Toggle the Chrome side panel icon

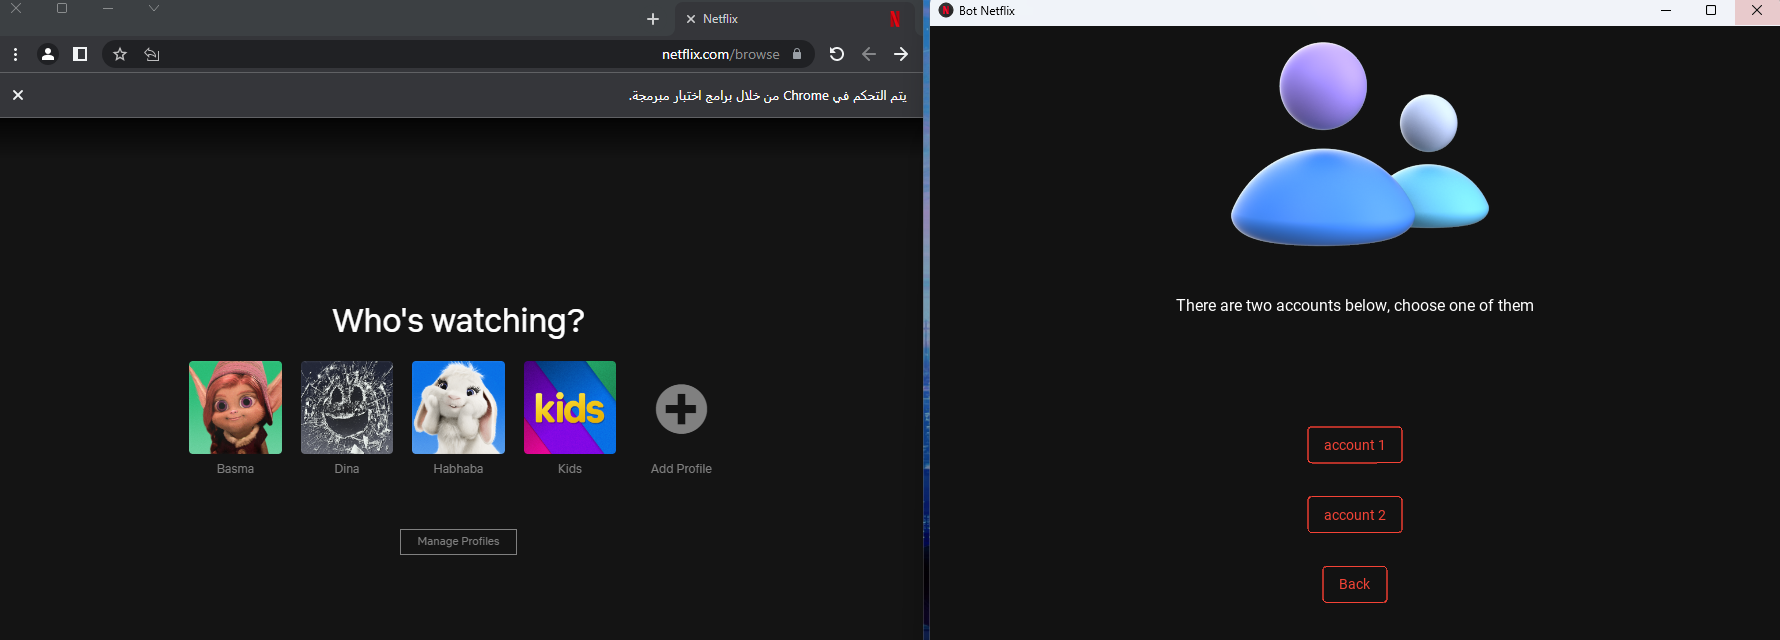tap(80, 54)
